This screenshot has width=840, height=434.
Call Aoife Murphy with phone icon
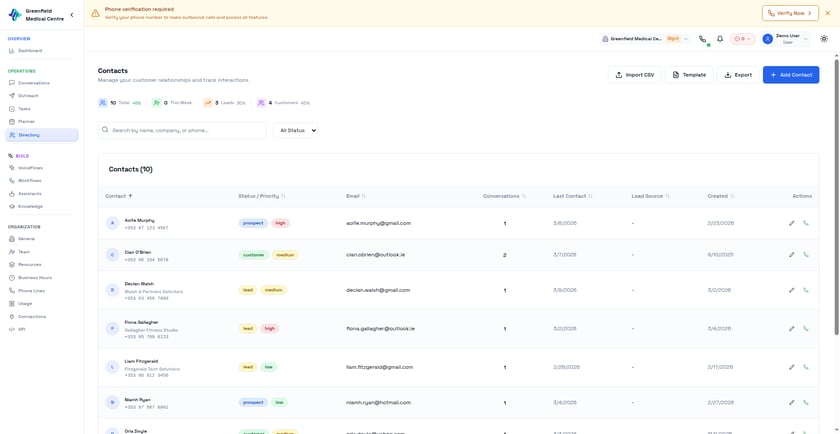806,223
